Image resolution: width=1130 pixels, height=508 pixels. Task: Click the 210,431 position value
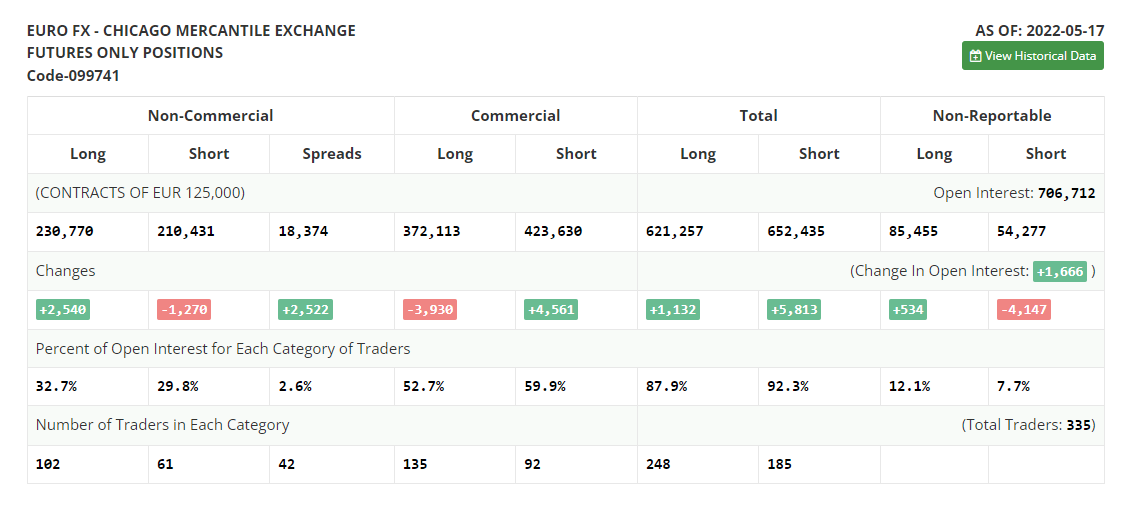186,231
